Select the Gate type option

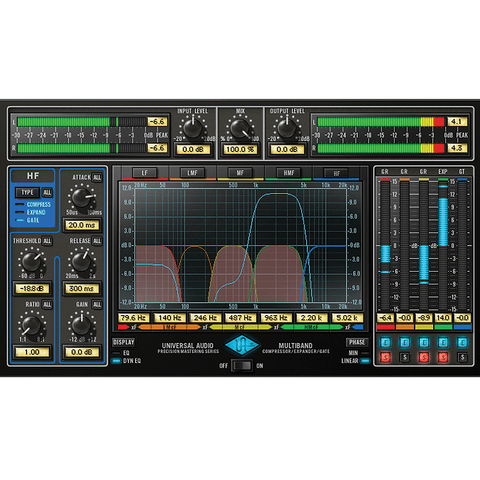point(28,220)
